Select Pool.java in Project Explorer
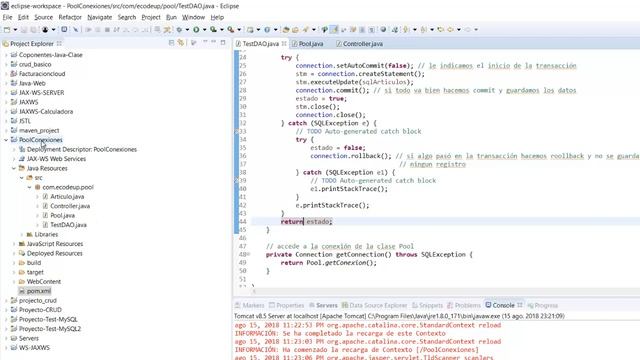This screenshot has width=640, height=360. pyautogui.click(x=62, y=215)
